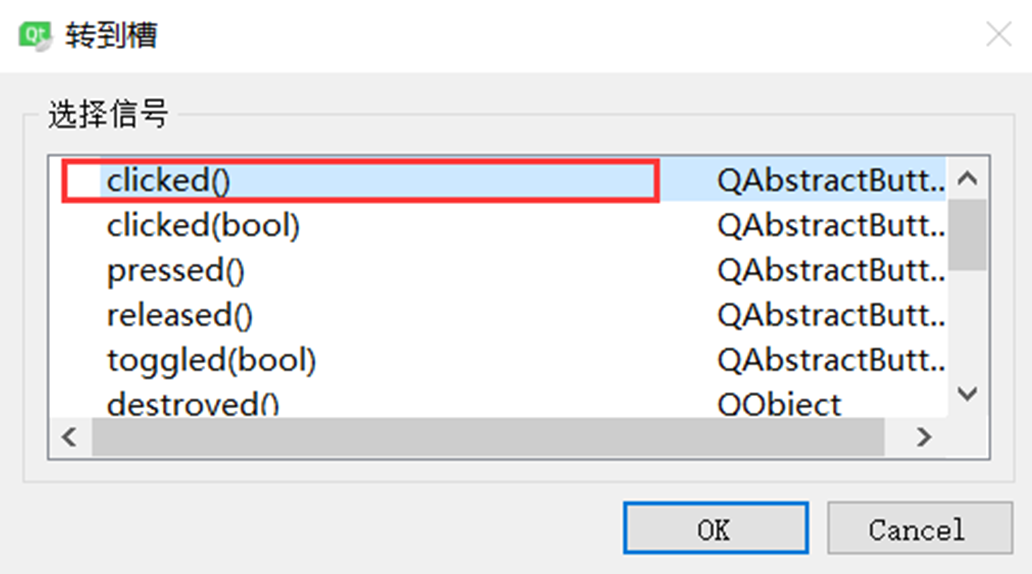1032x574 pixels.
Task: Select the clicked() signal
Action: [168, 181]
